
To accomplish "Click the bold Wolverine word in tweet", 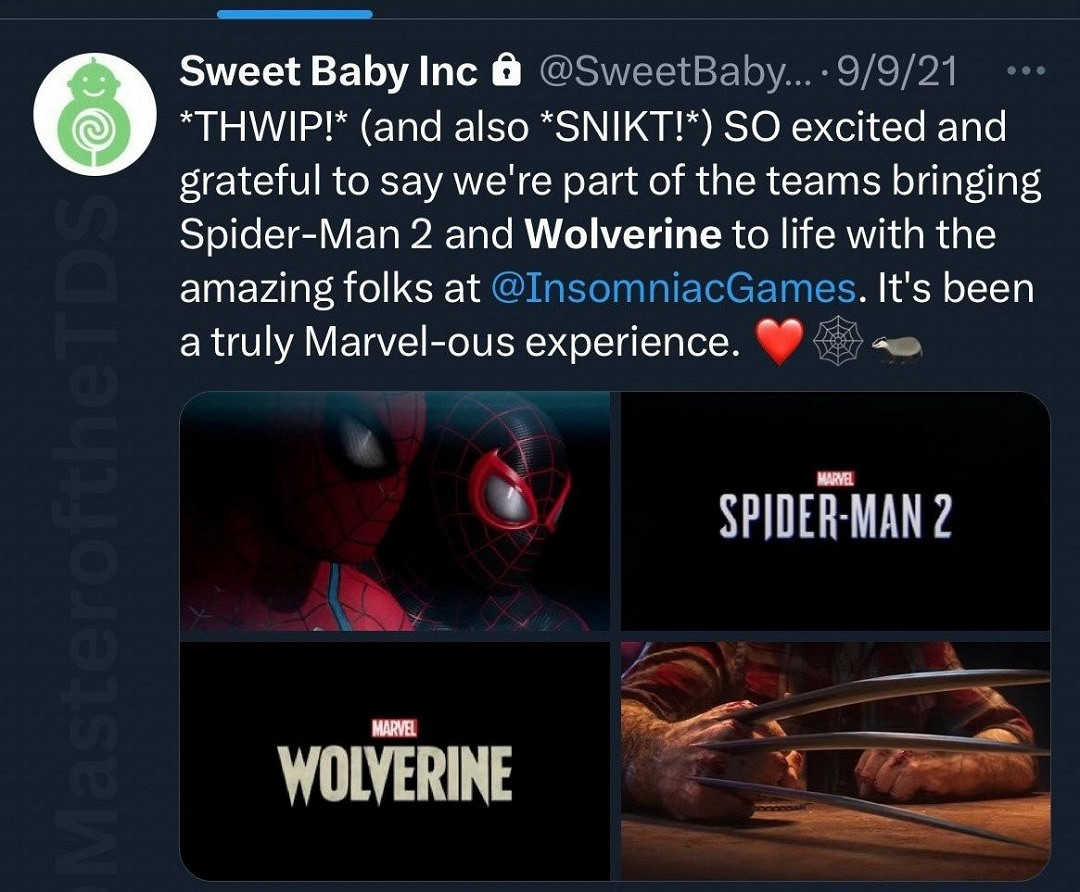I will (622, 236).
